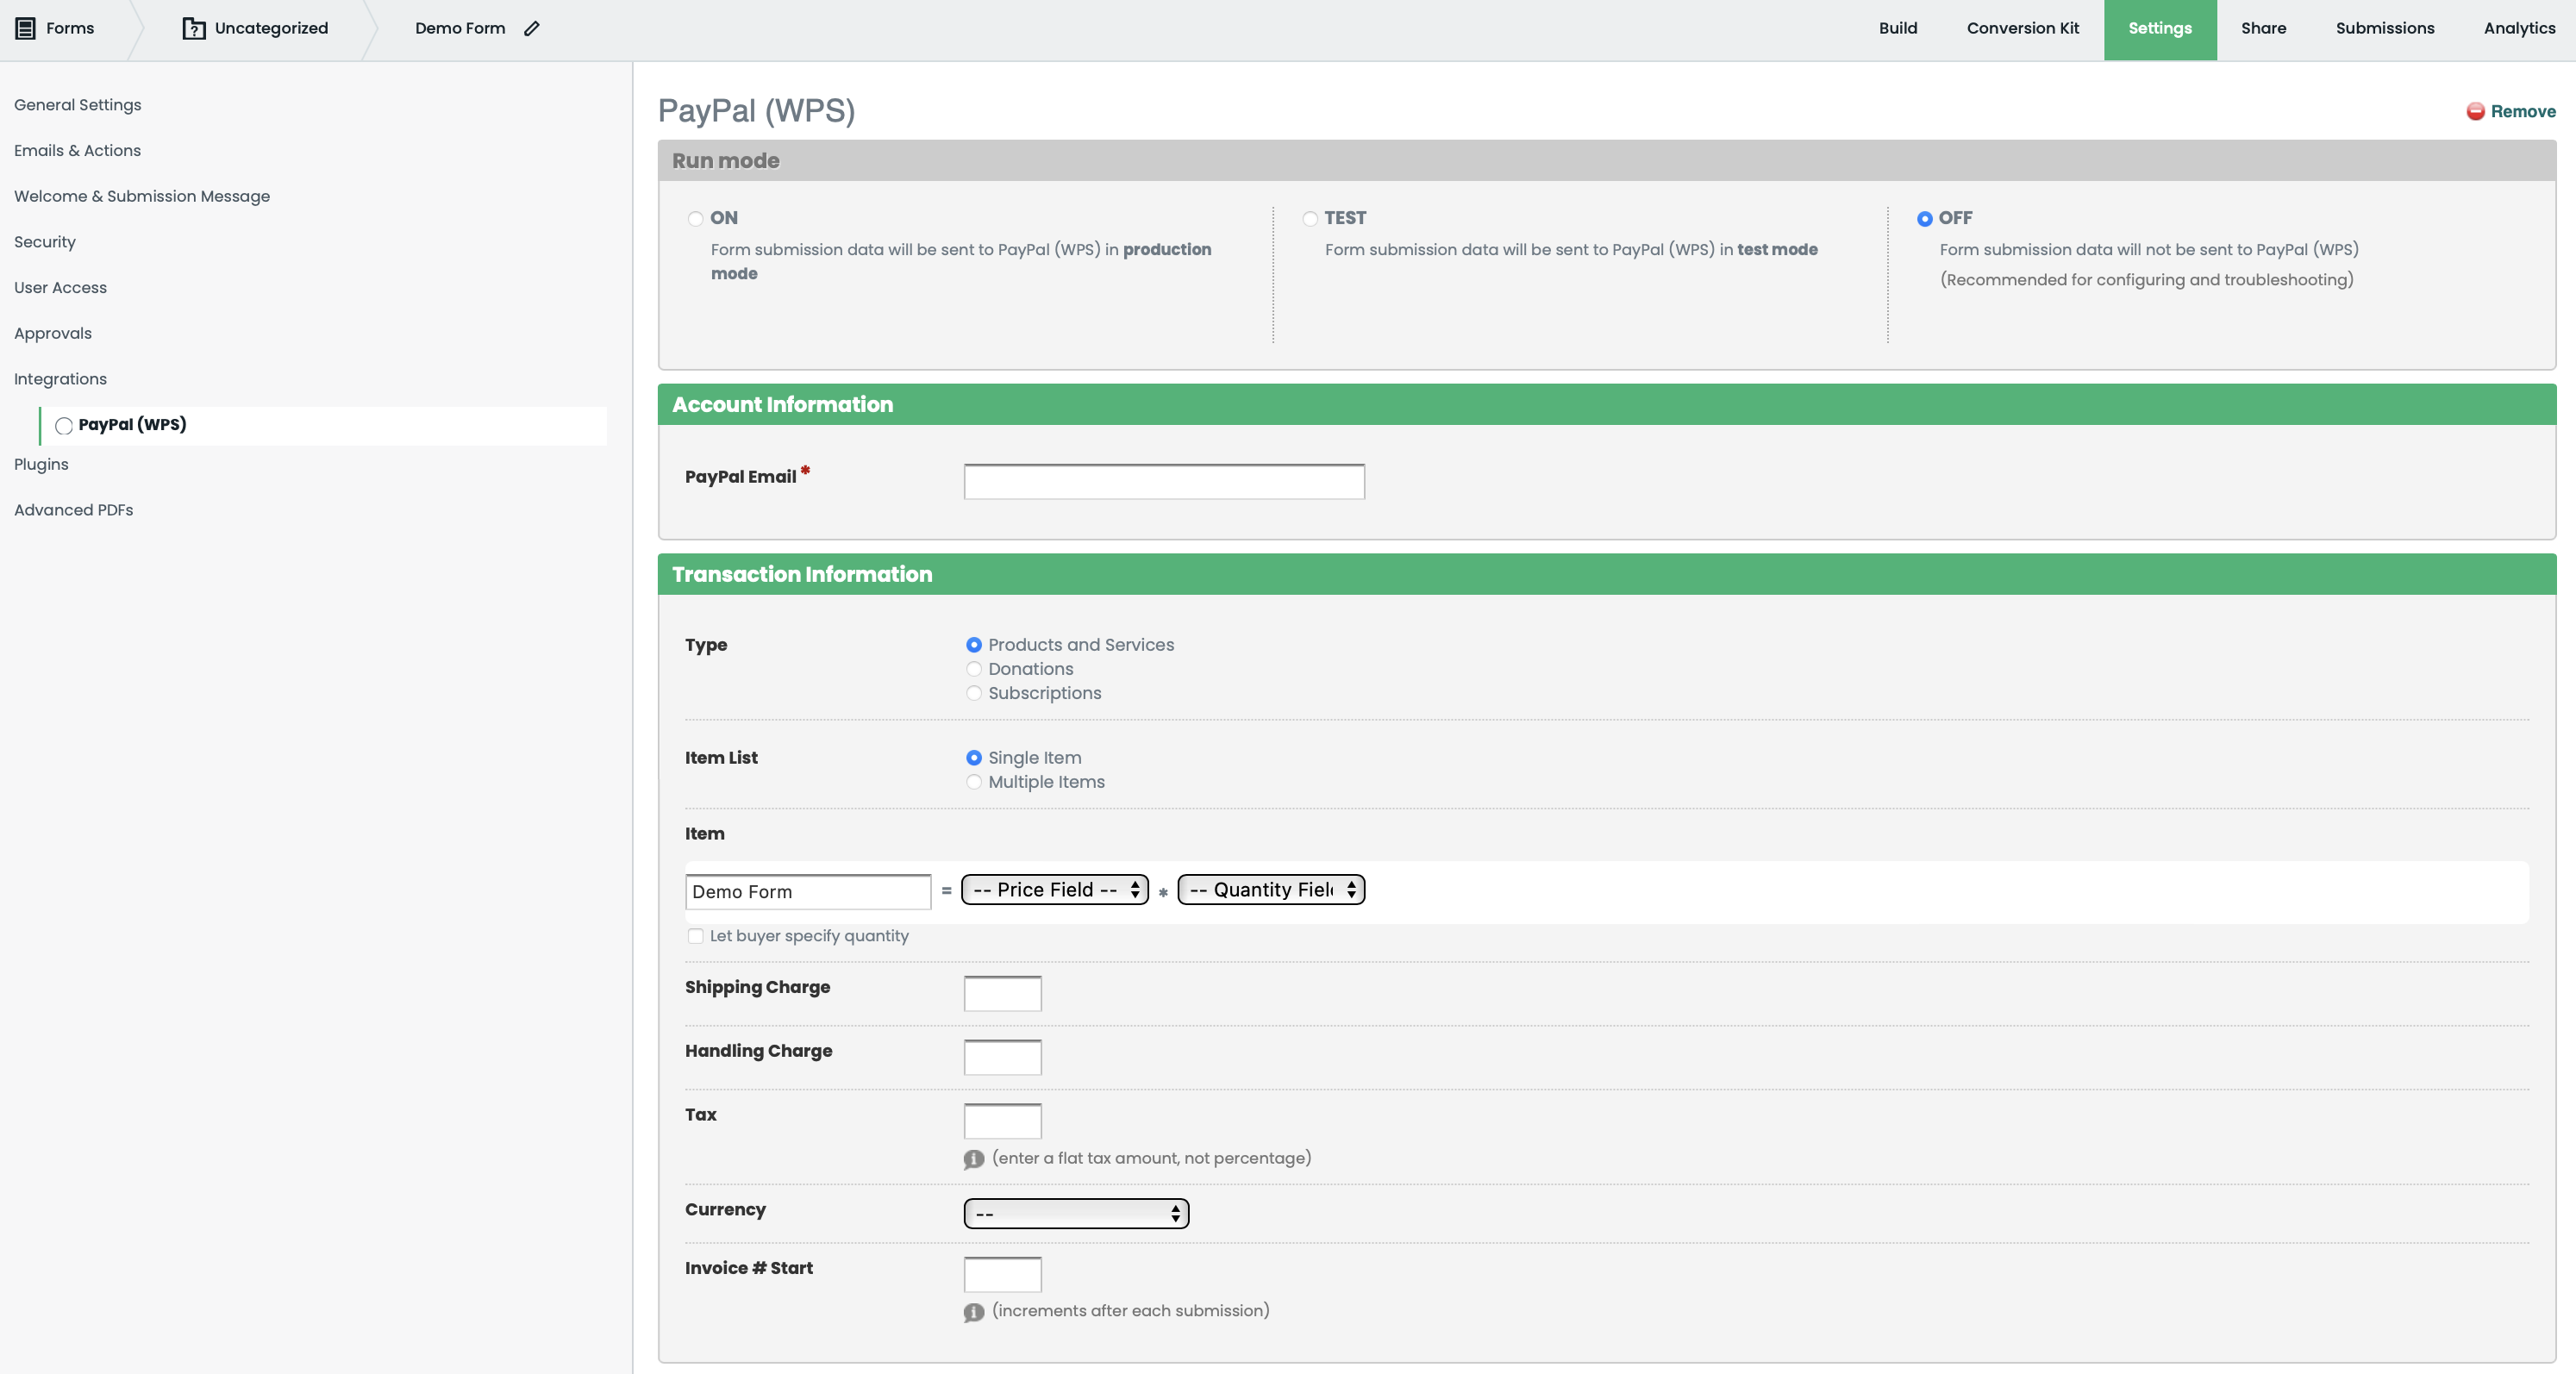Open the Currency dropdown

point(1074,1212)
